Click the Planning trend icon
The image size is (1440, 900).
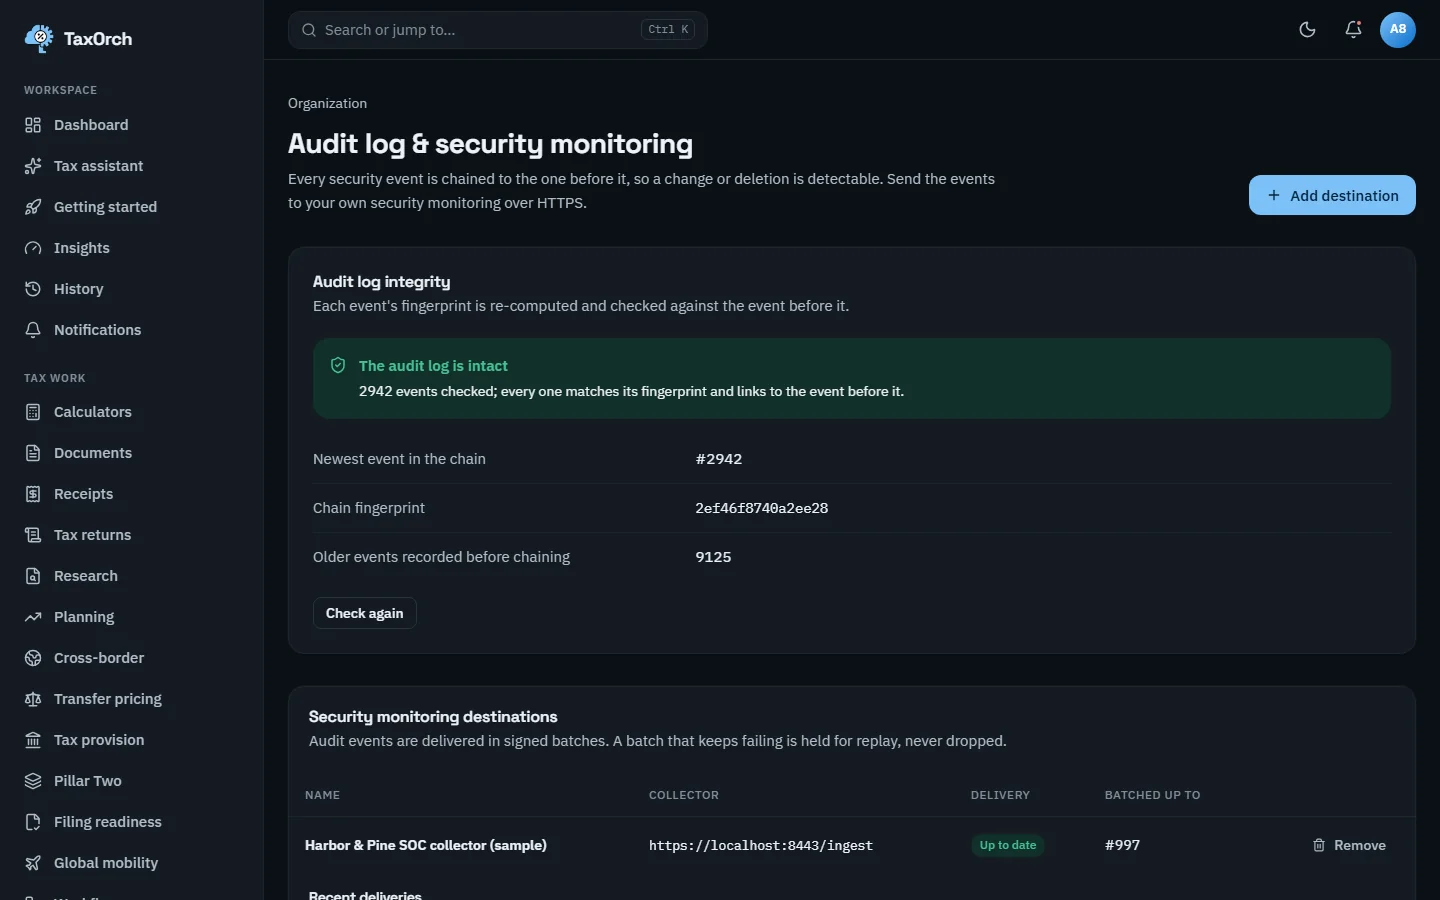(x=33, y=617)
